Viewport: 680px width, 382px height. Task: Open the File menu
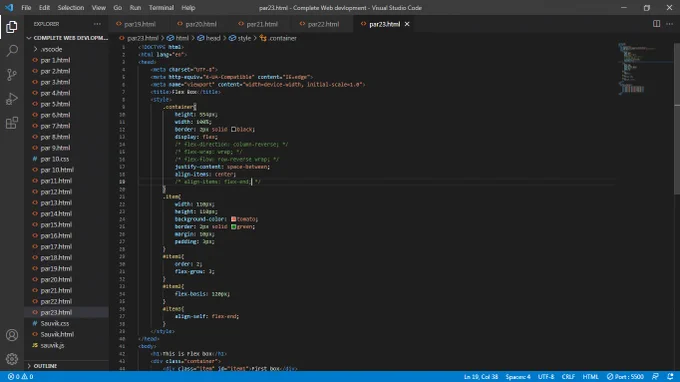pyautogui.click(x=26, y=8)
